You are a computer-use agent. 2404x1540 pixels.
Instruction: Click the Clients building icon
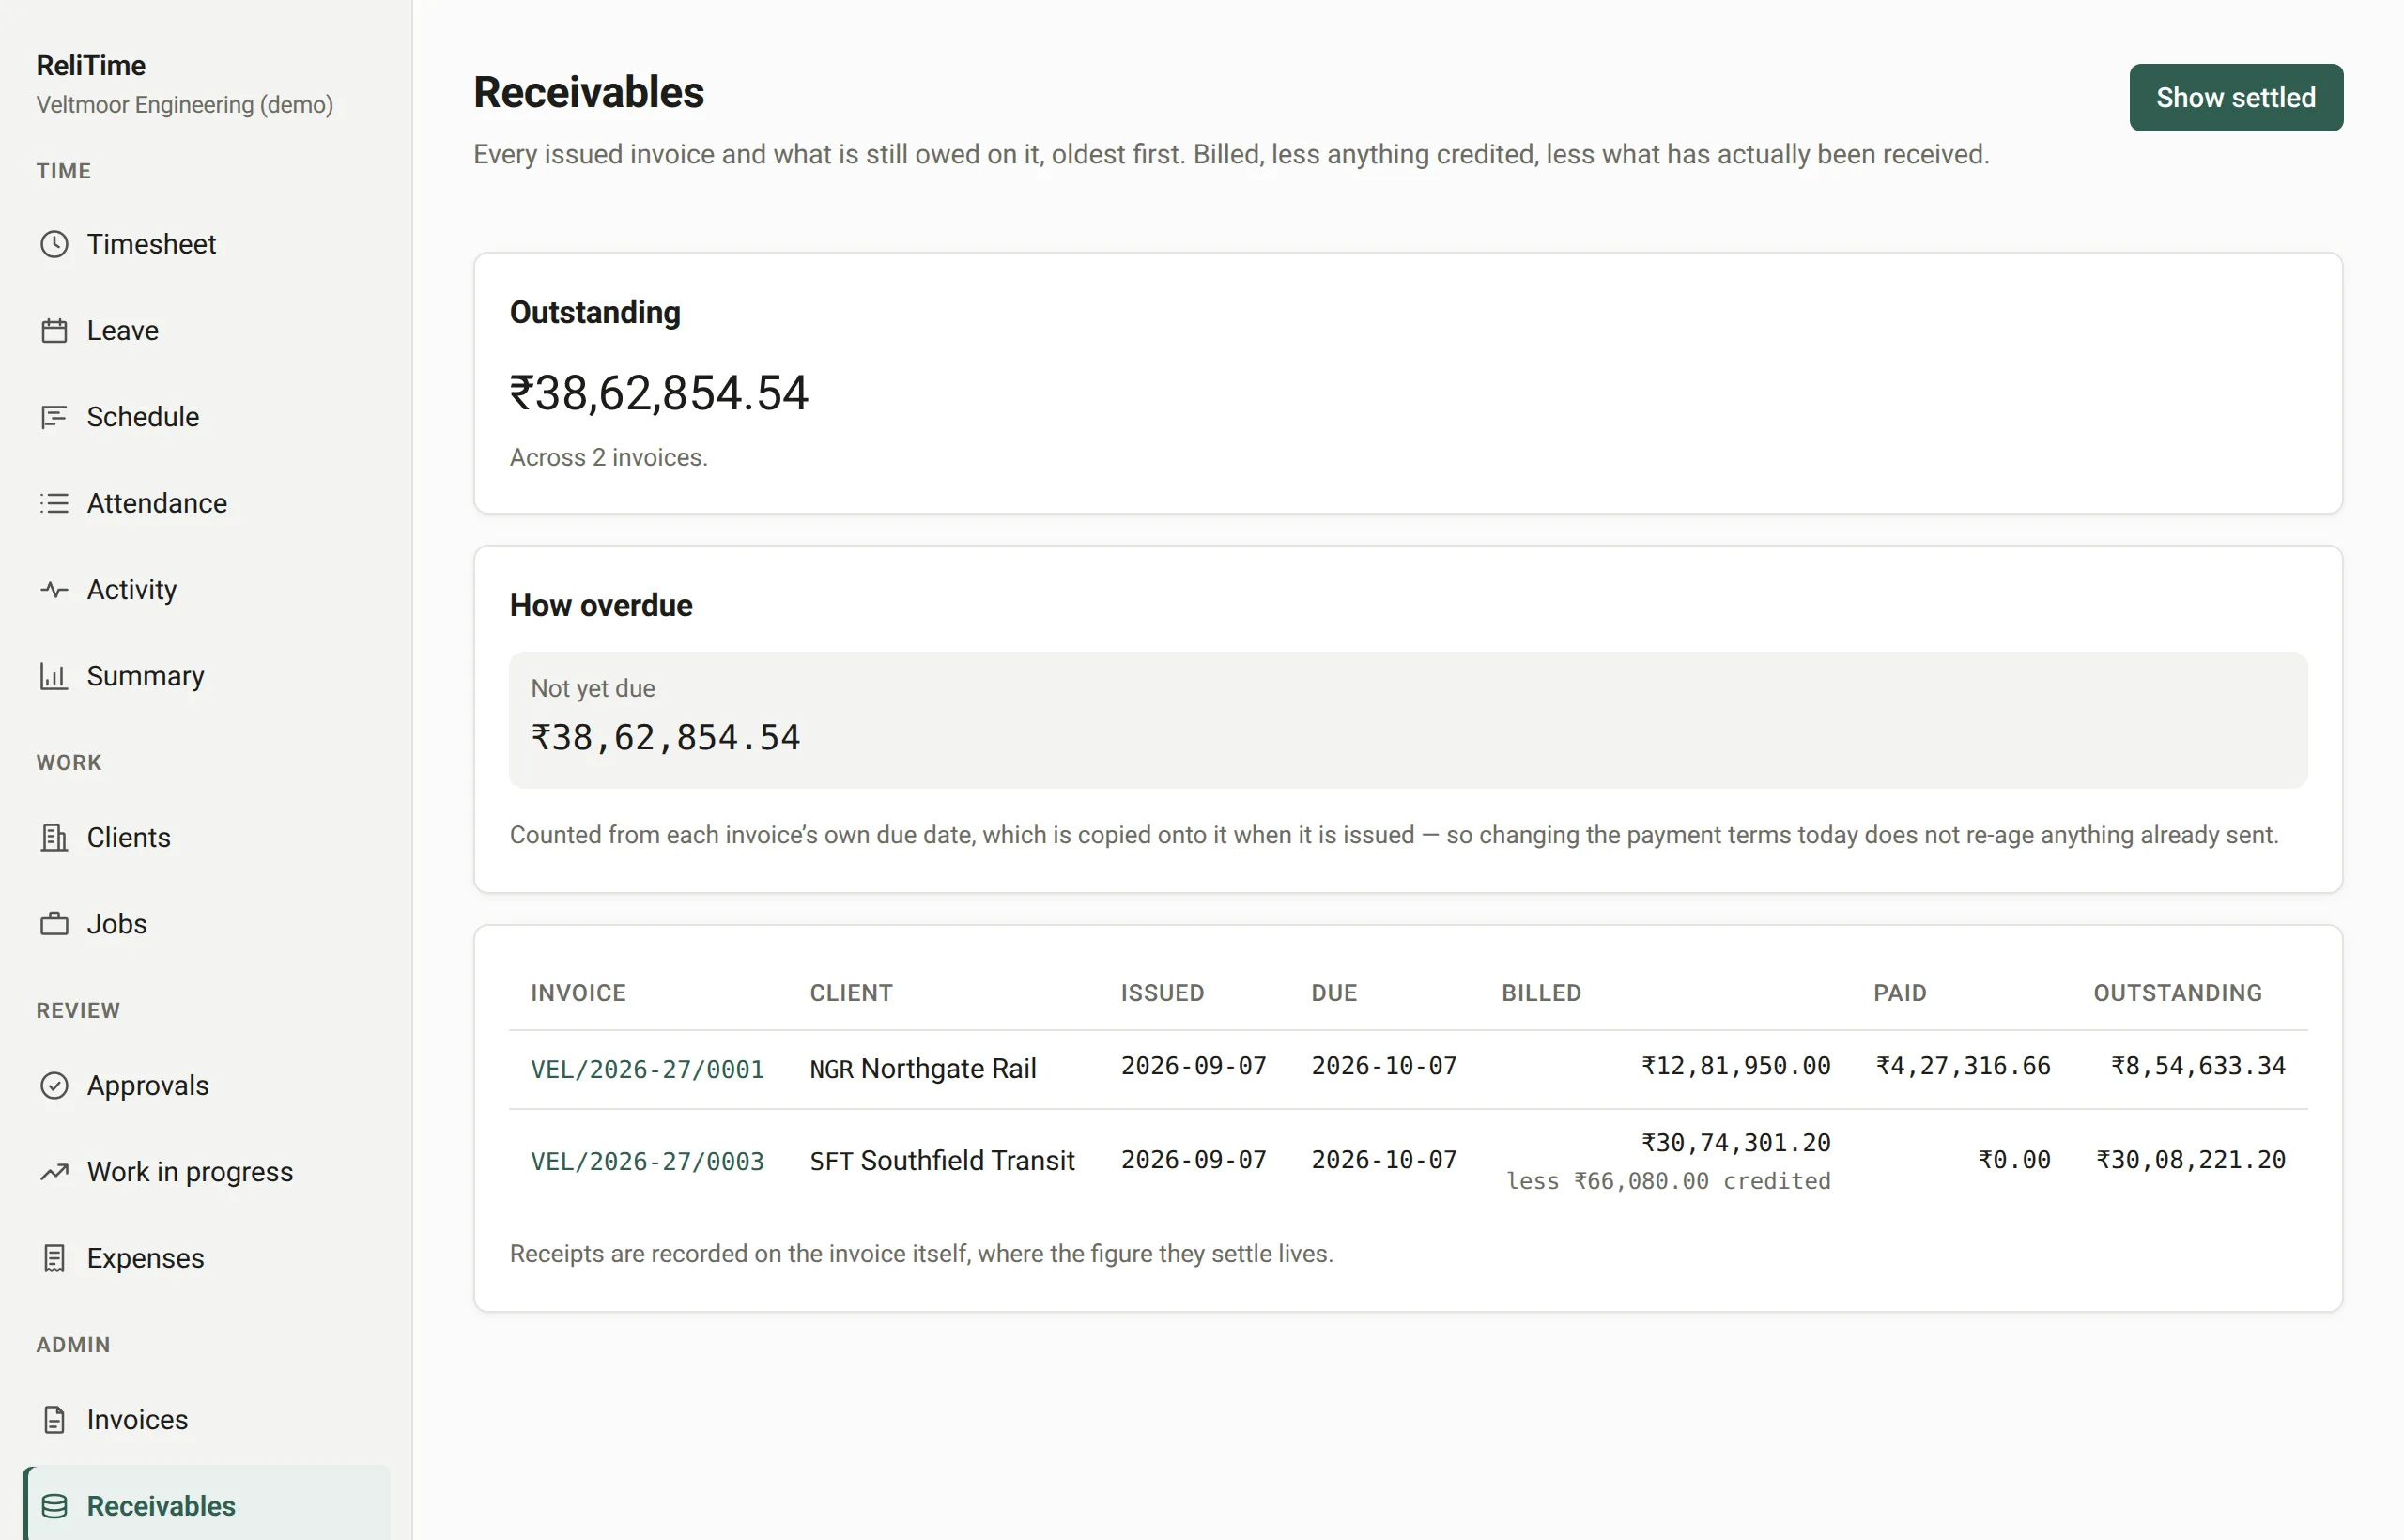54,837
